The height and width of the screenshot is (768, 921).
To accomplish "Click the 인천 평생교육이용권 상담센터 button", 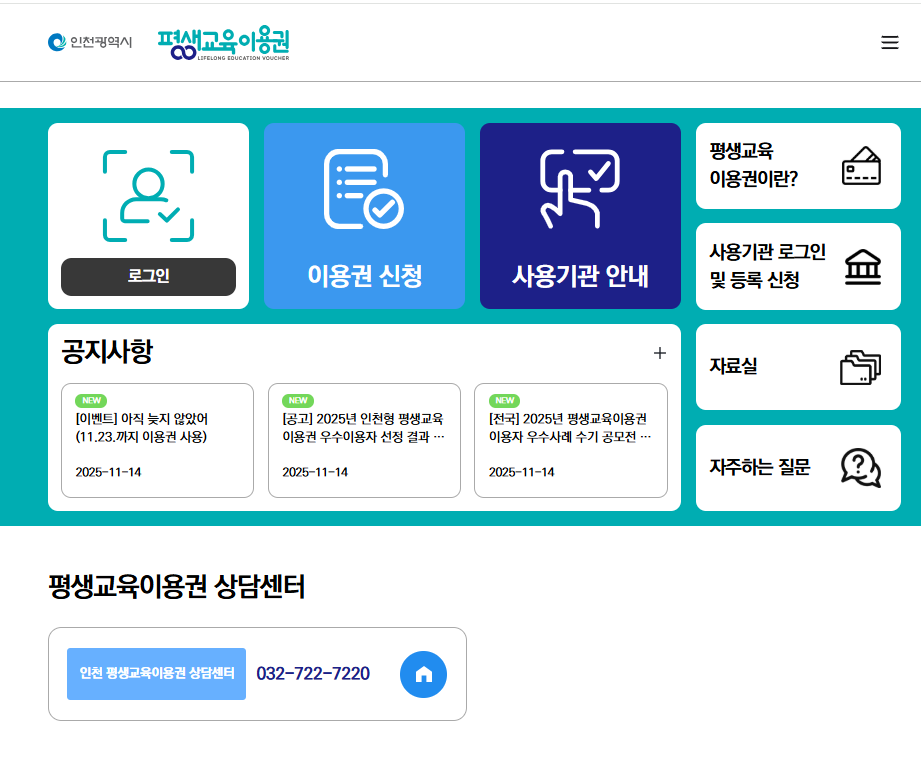I will [x=156, y=674].
